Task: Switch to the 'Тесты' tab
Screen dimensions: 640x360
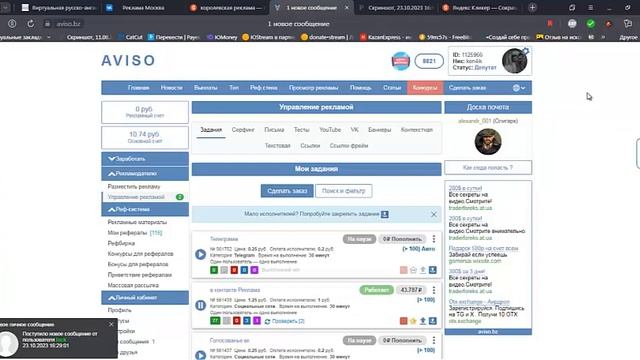Action: (x=302, y=130)
